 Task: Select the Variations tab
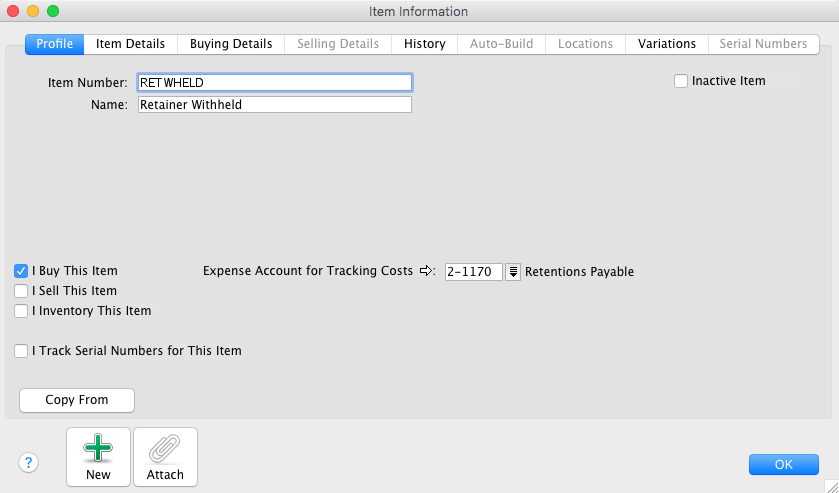click(x=667, y=44)
